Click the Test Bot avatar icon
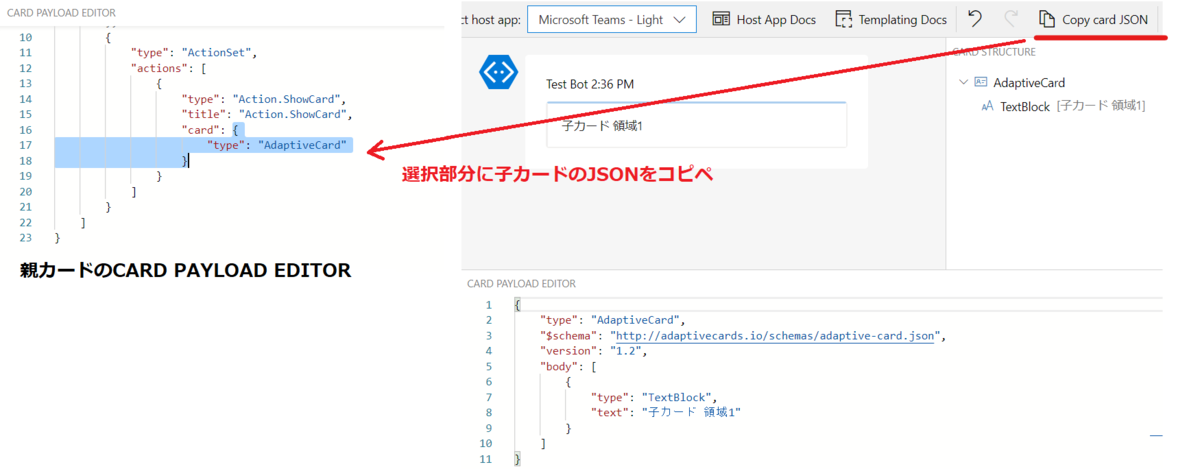This screenshot has width=1200, height=469. (497, 74)
